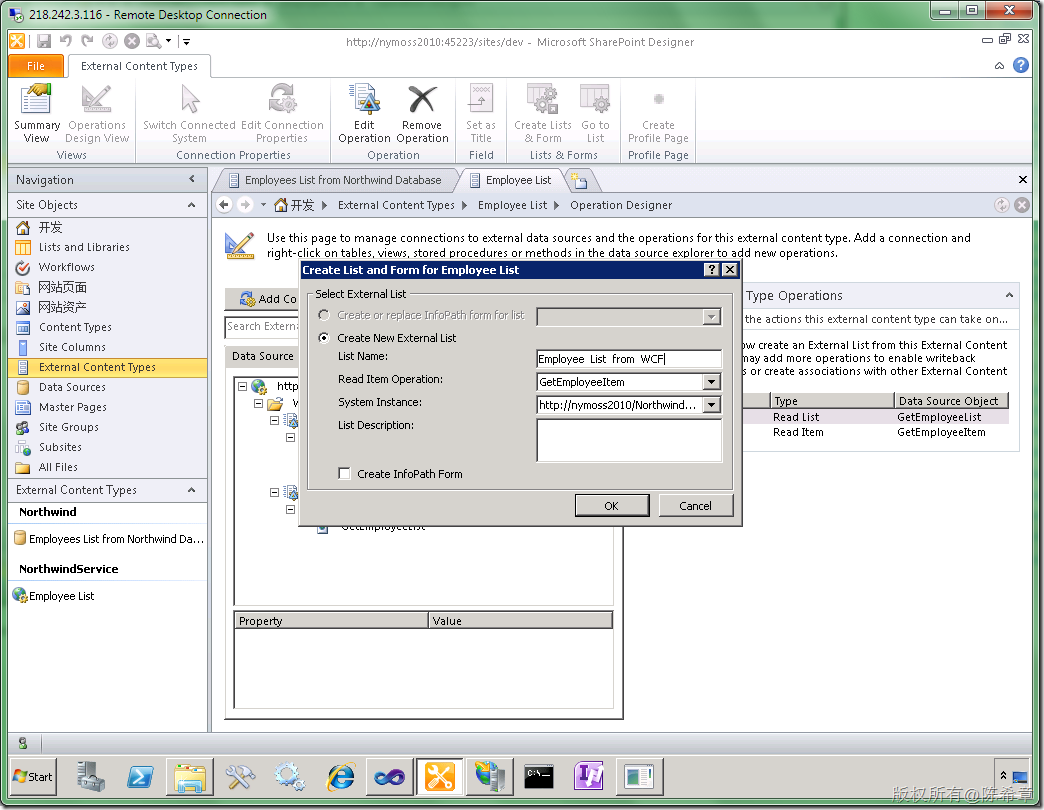Open quick access toolbar customize dropdown

(x=186, y=41)
